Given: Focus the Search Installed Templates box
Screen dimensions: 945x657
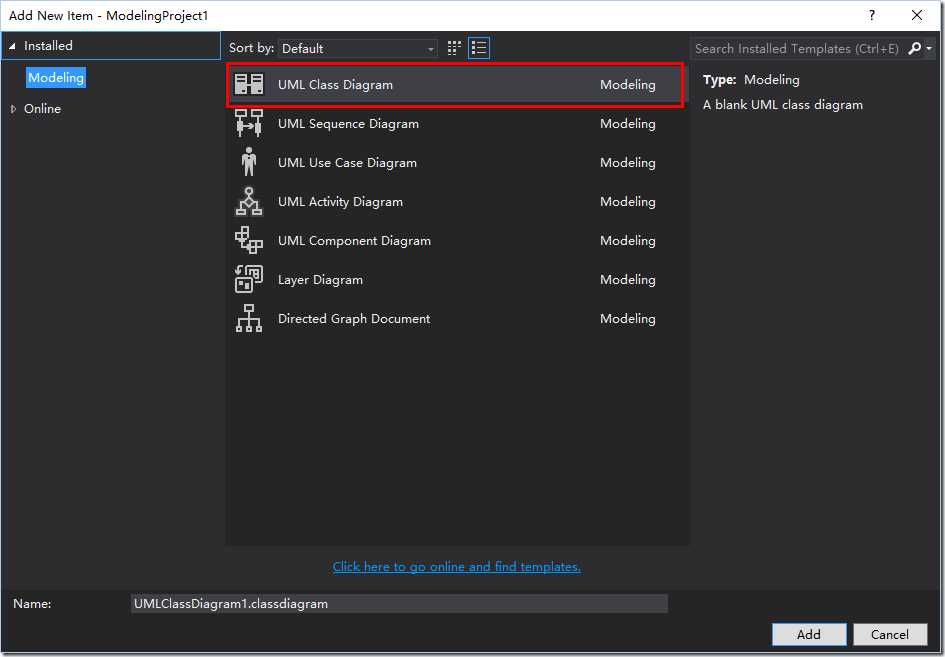Looking at the screenshot, I should (797, 48).
